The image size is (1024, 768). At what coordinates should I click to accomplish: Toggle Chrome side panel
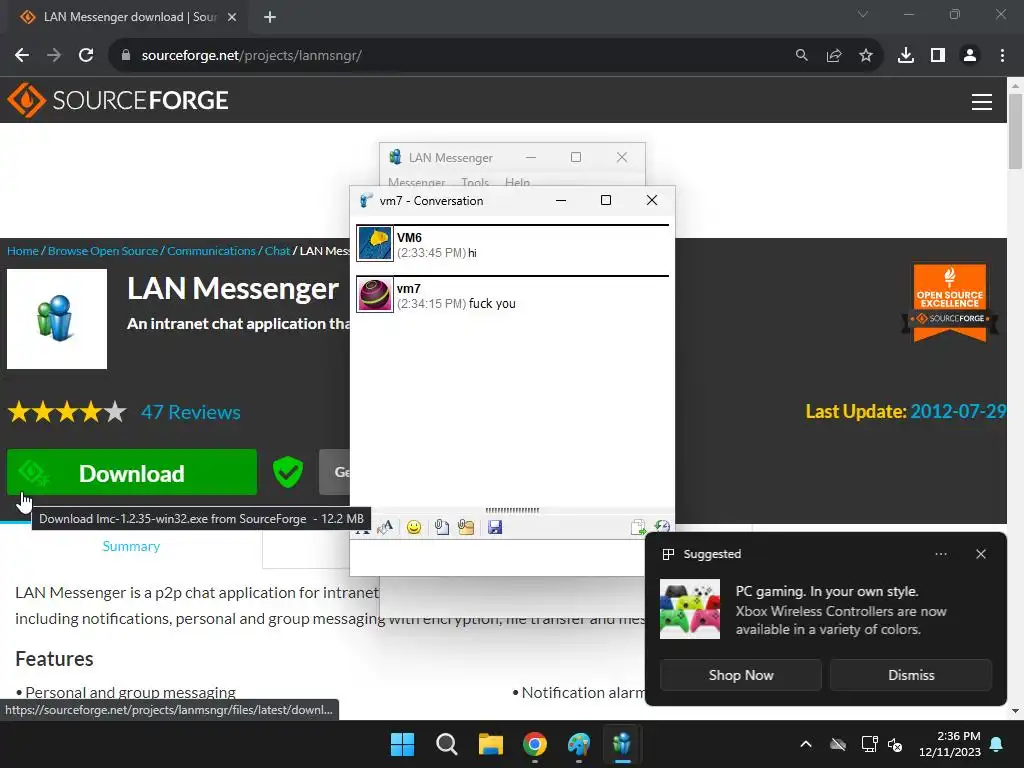pos(938,56)
